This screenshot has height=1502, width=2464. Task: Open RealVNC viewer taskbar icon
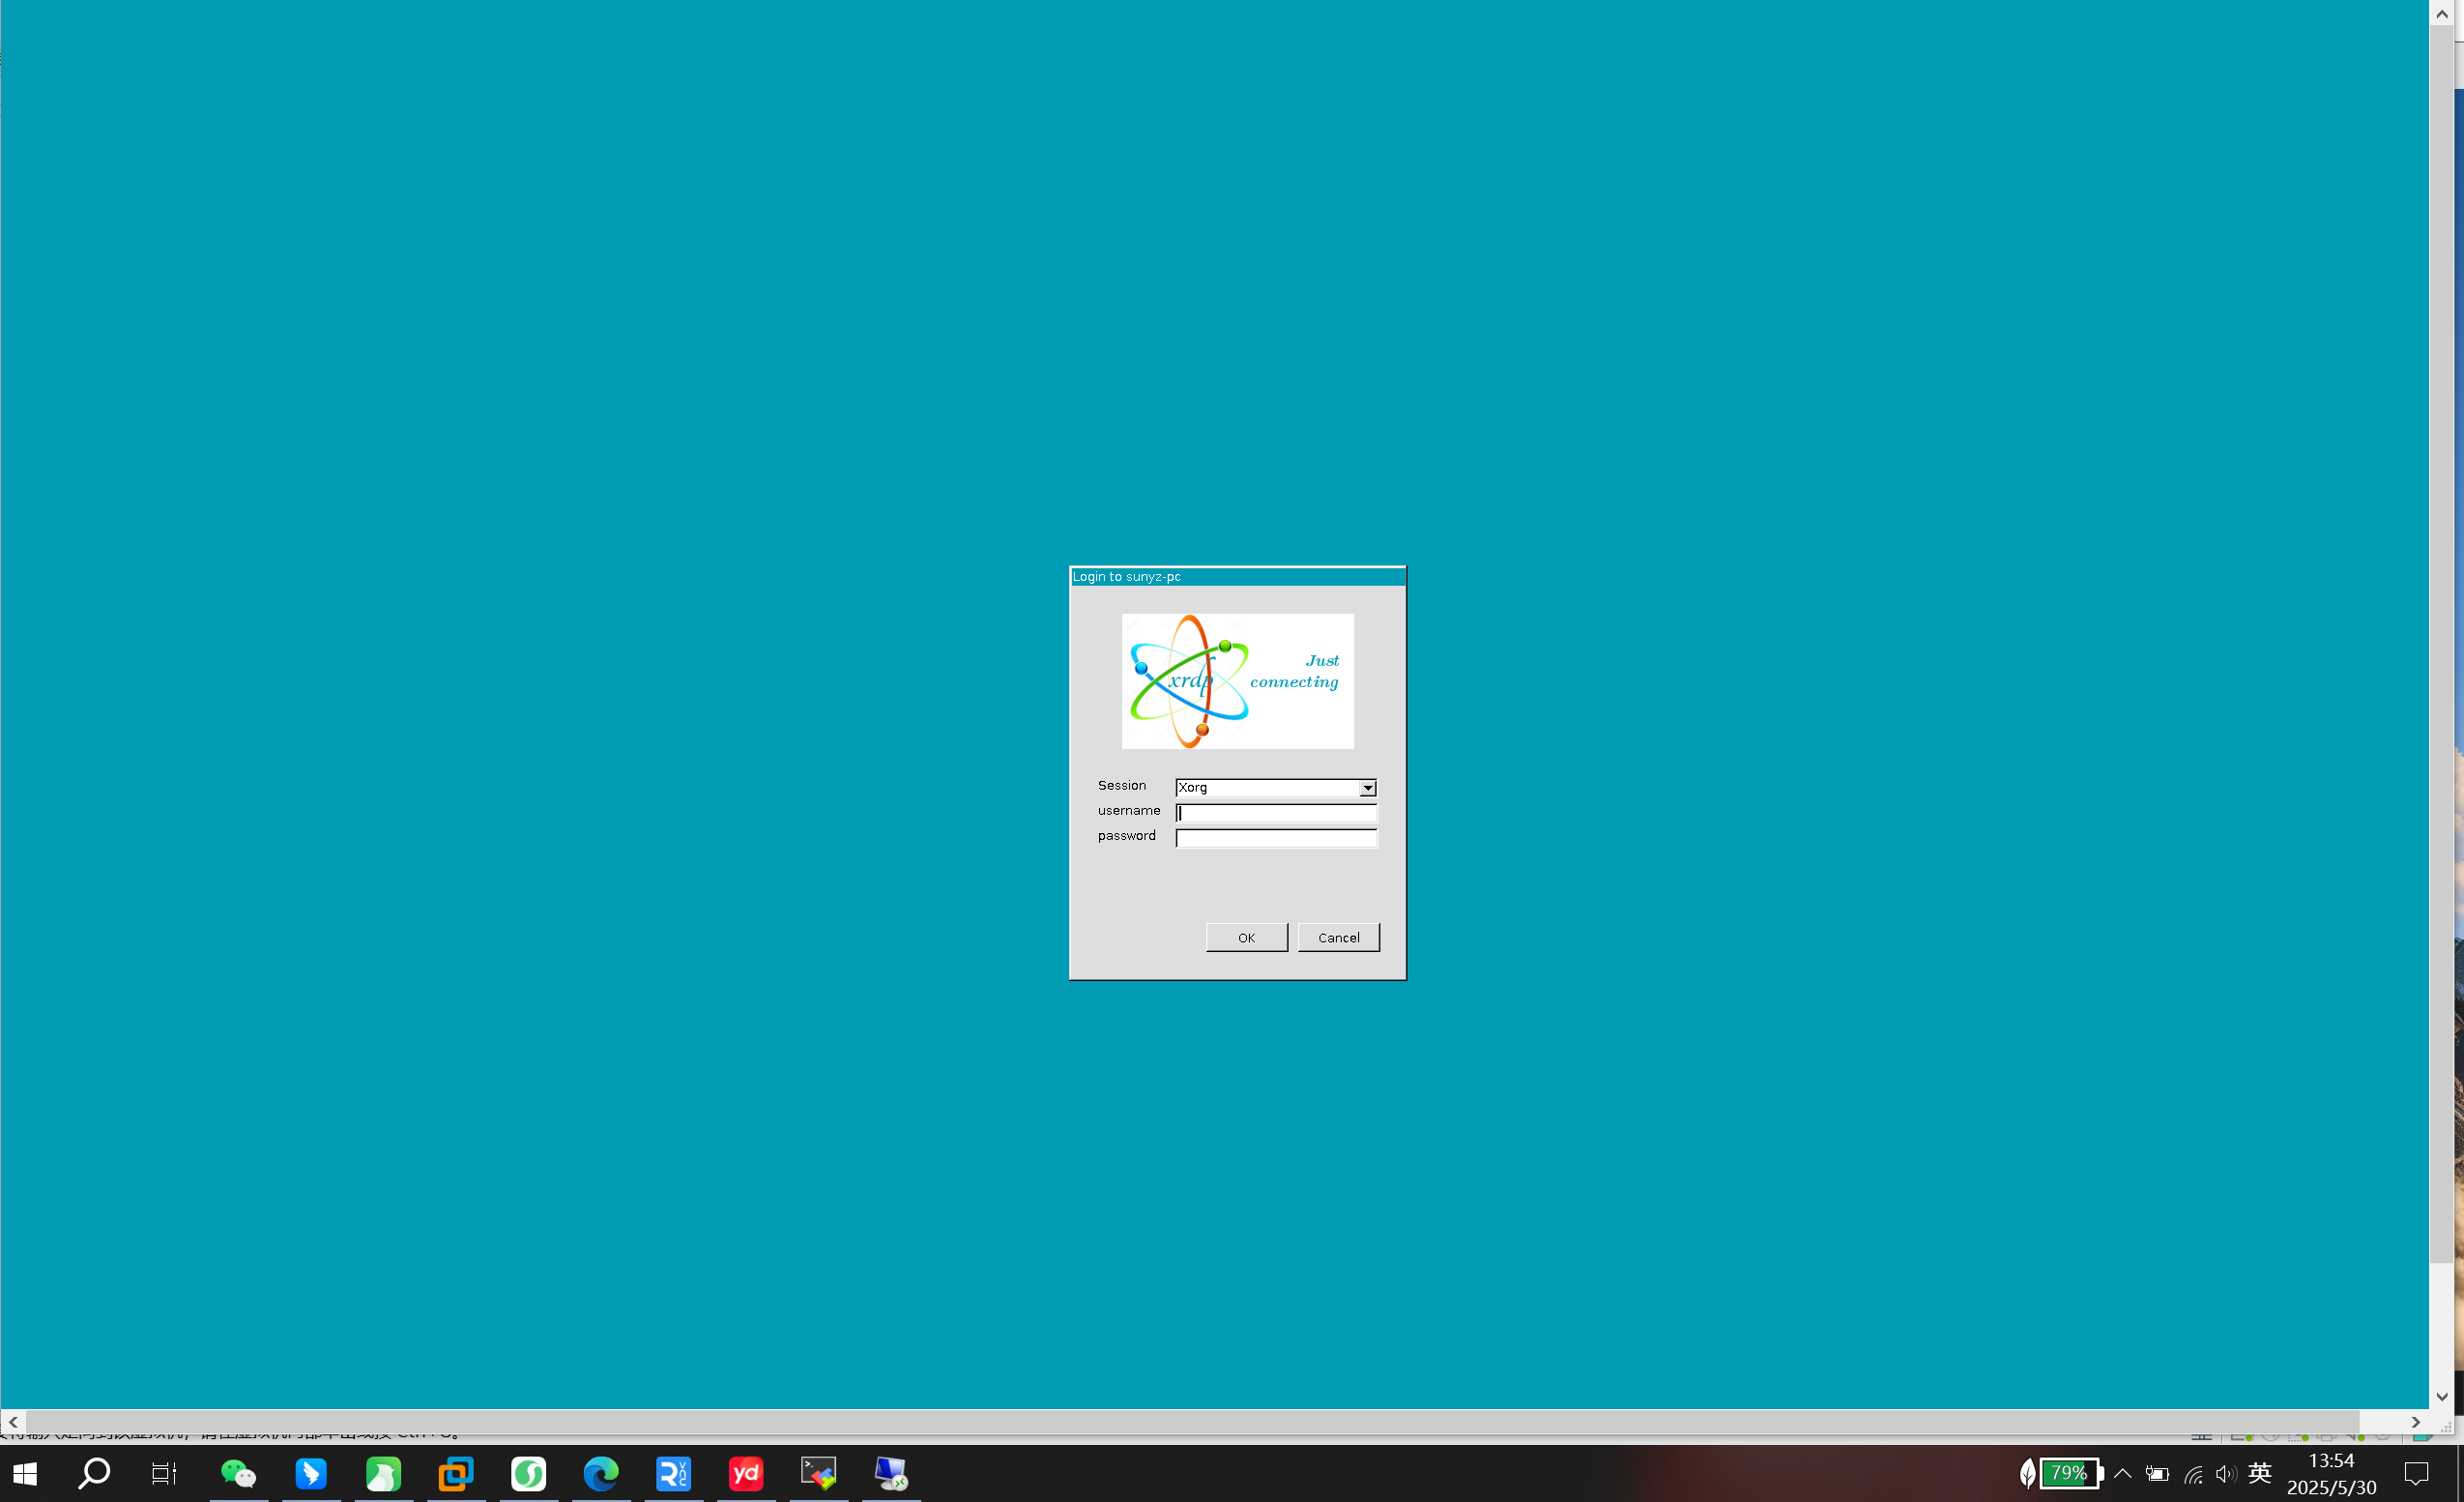click(x=673, y=1473)
